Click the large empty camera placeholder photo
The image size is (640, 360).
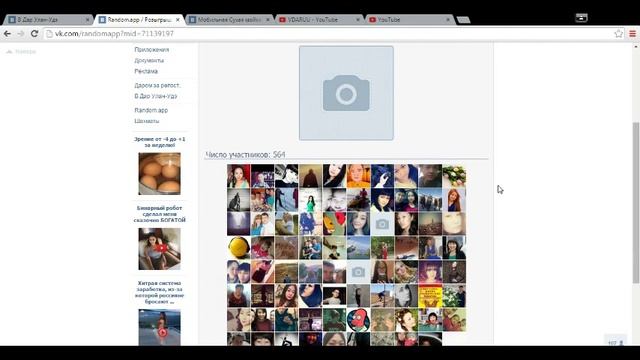[x=346, y=93]
